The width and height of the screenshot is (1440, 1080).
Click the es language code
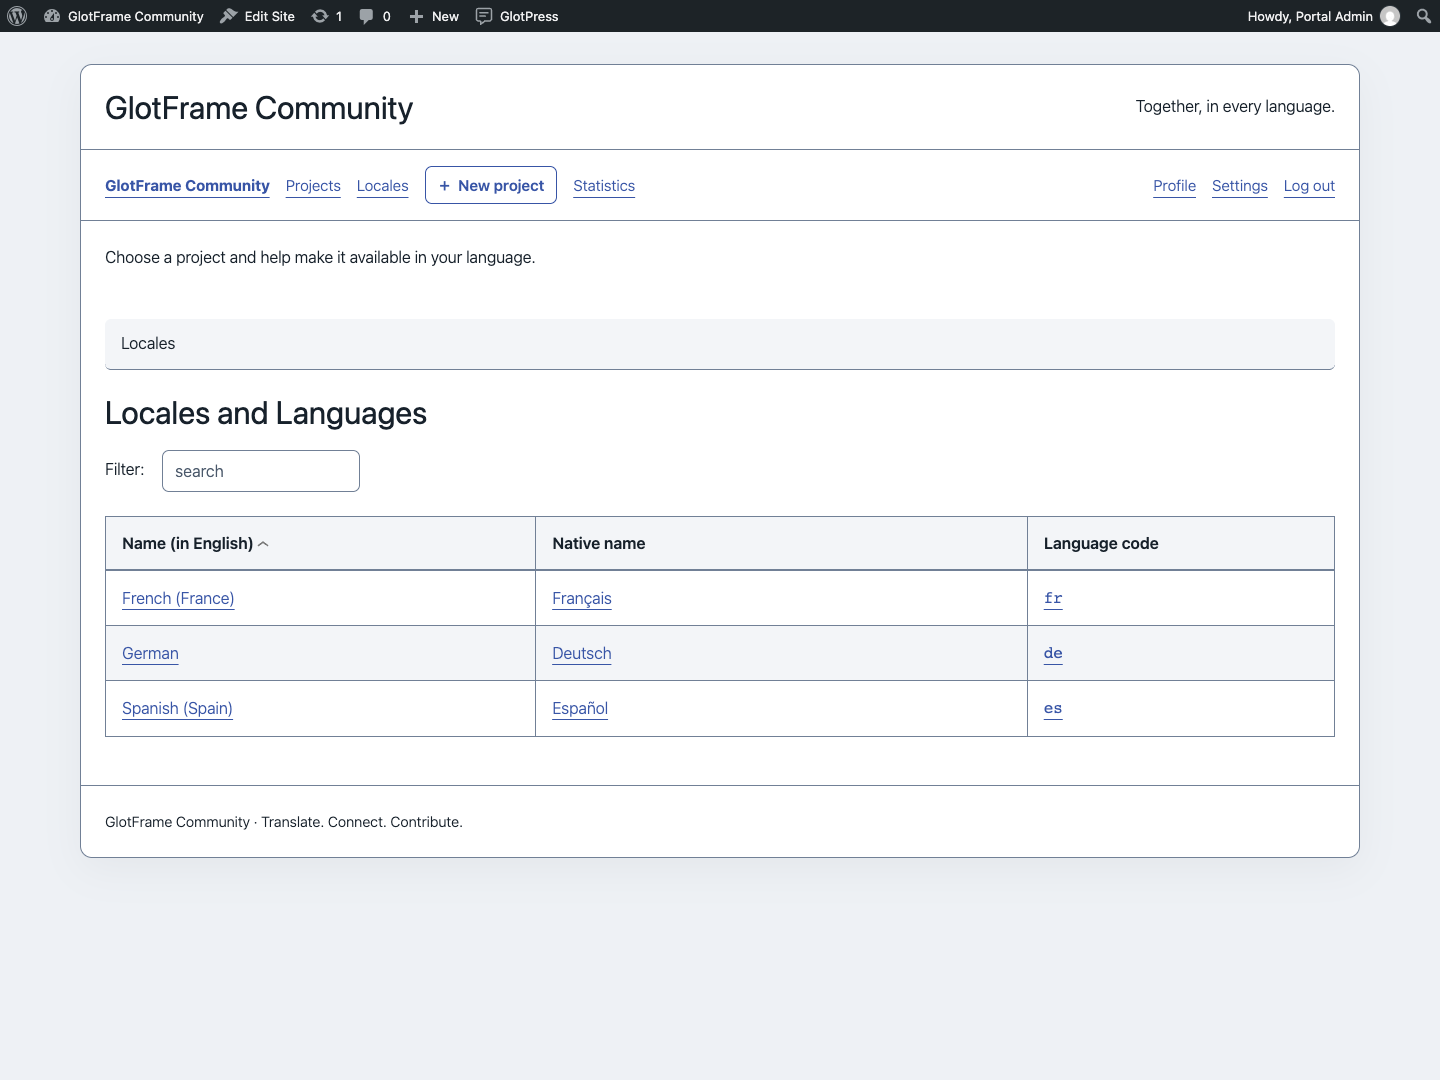pyautogui.click(x=1053, y=708)
